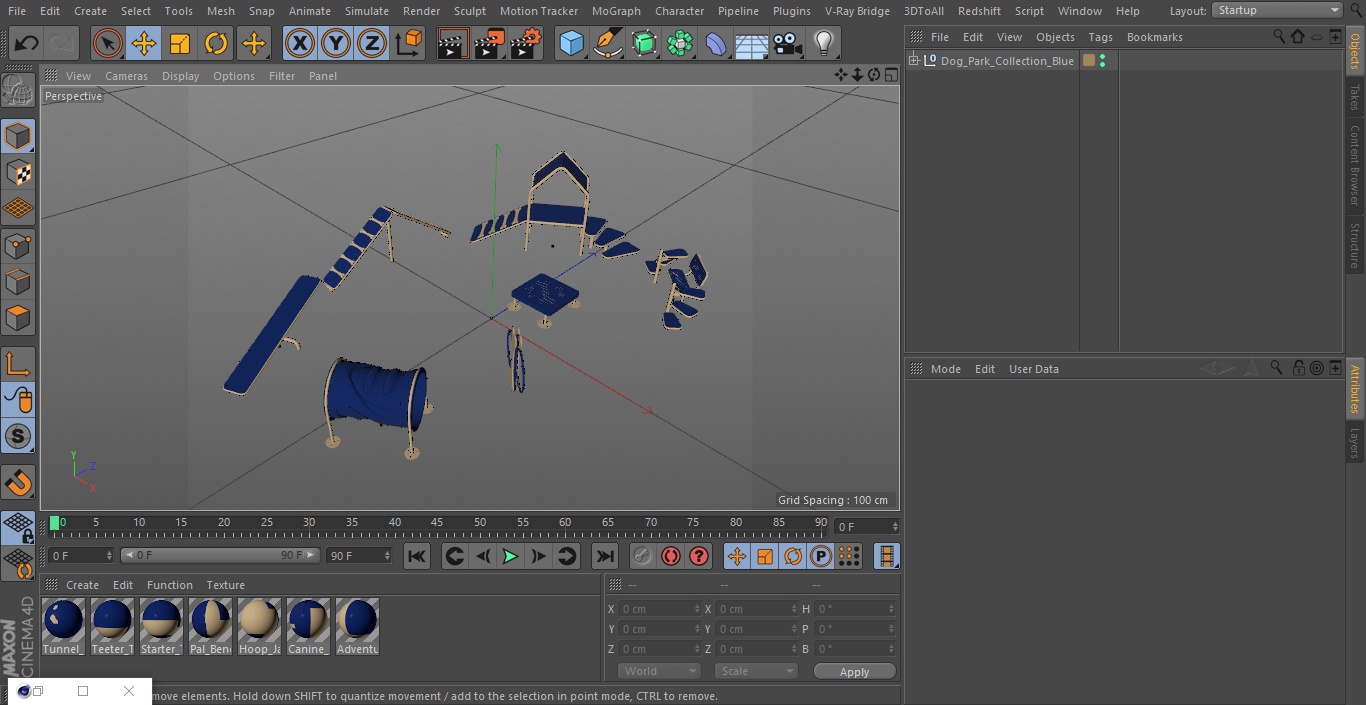1366x705 pixels.
Task: Toggle Position keyframe recording icon
Action: (x=737, y=556)
